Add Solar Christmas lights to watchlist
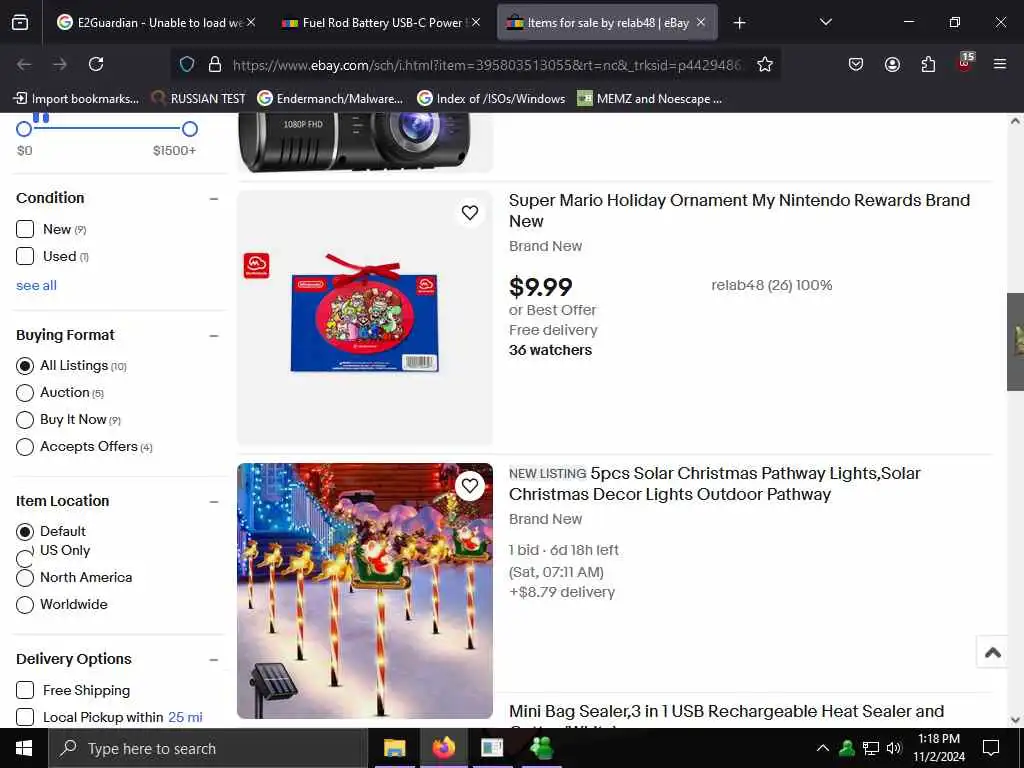Viewport: 1024px width, 768px height. (470, 485)
